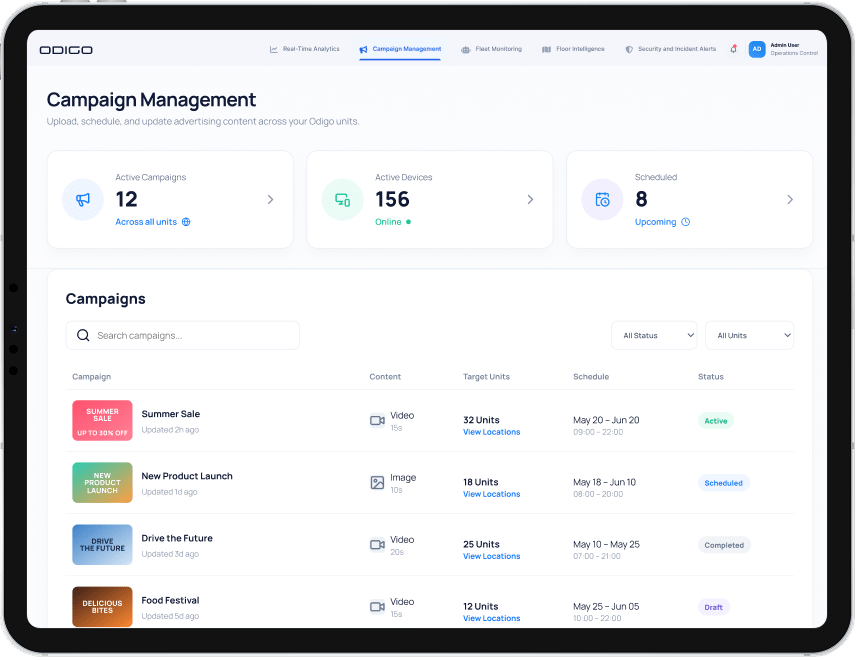This screenshot has width=858, height=660.
Task: Click the Completed status badge
Action: point(724,546)
